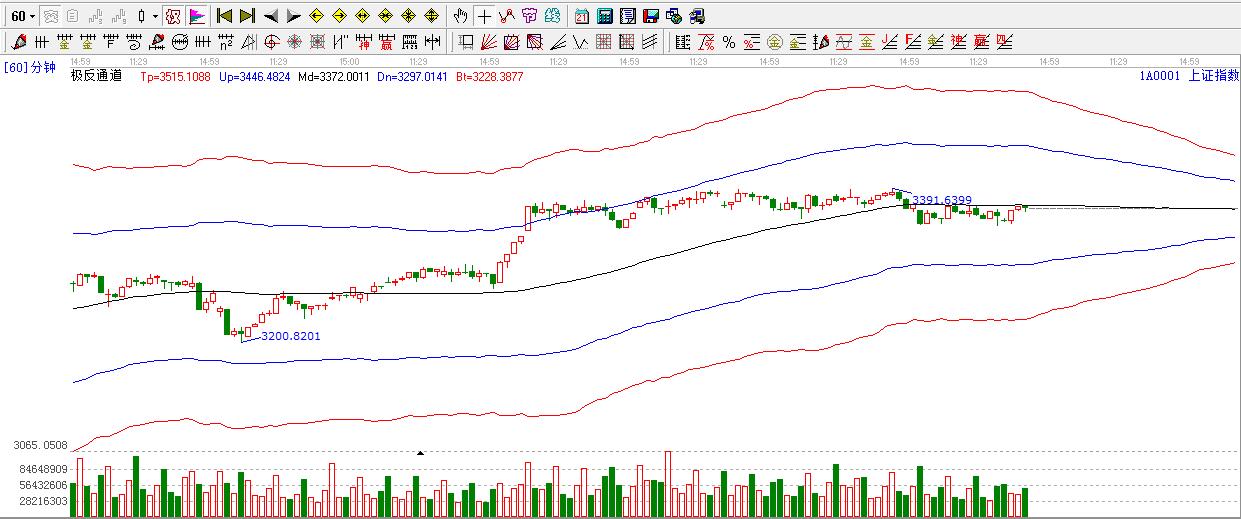The height and width of the screenshot is (519, 1241).
Task: Click the red floppy disk save icon
Action: [650, 16]
